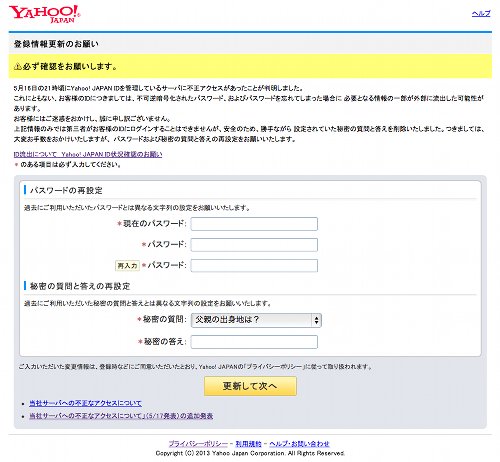The height and width of the screenshot is (462, 500).
Task: Focus the 現在のパスワード input field
Action: click(254, 224)
